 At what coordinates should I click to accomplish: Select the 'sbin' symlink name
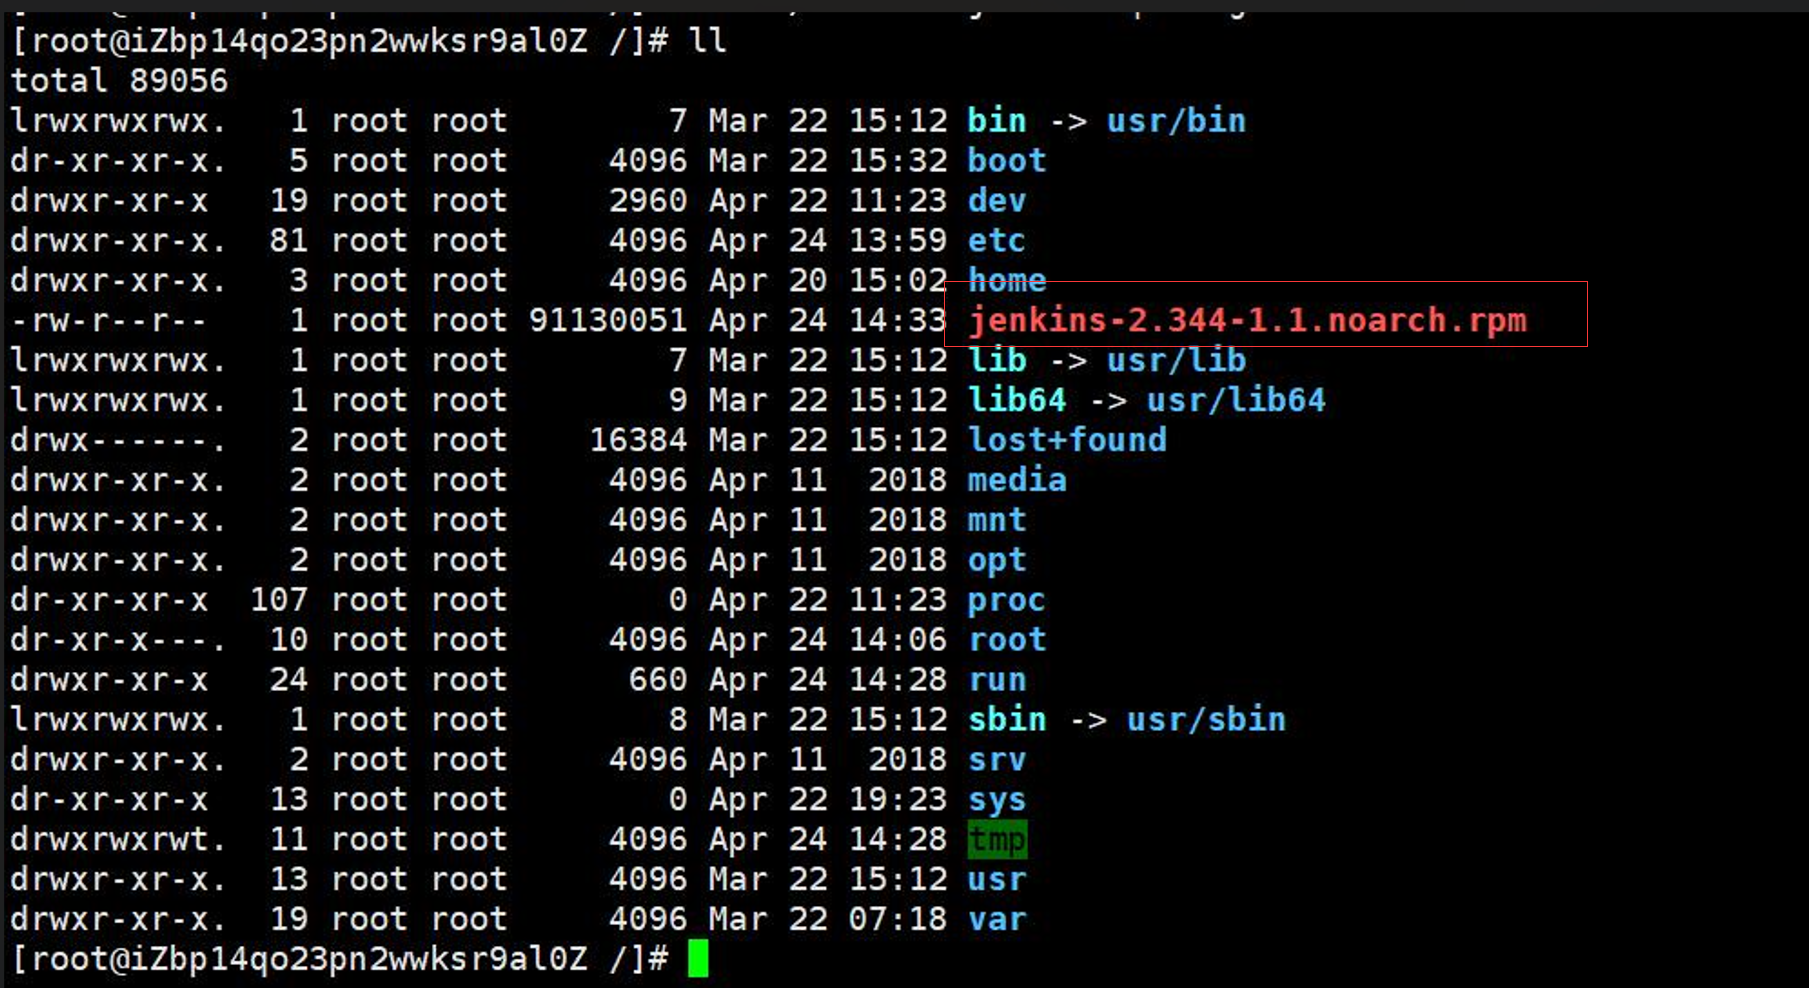click(x=1007, y=720)
